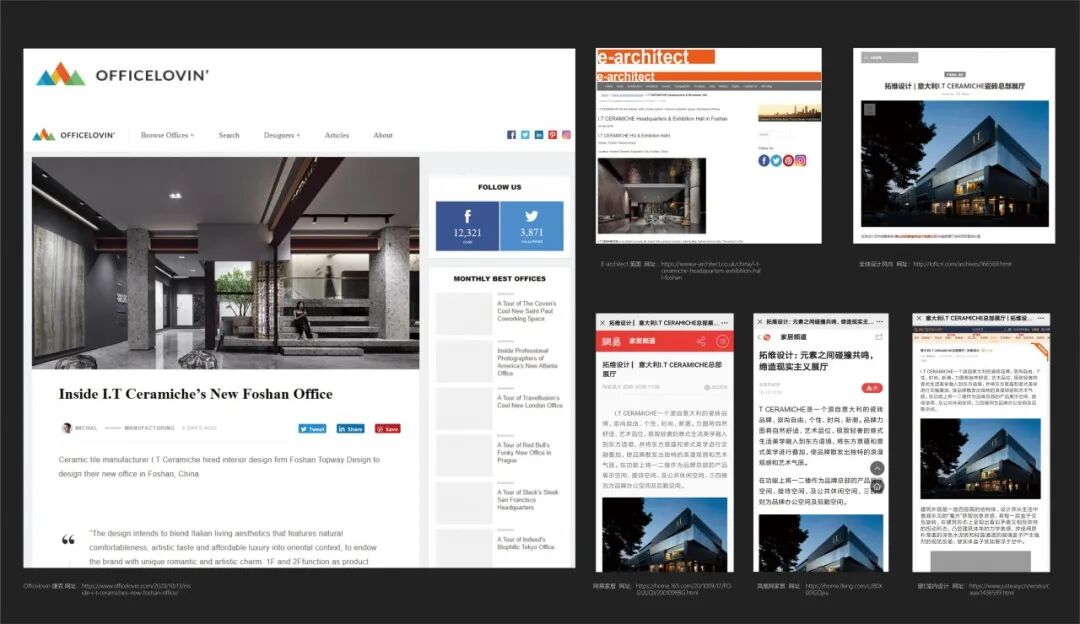Screen dimensions: 1080x624
Task: Click the Facebook 12,321 follow tile
Action: point(467,226)
